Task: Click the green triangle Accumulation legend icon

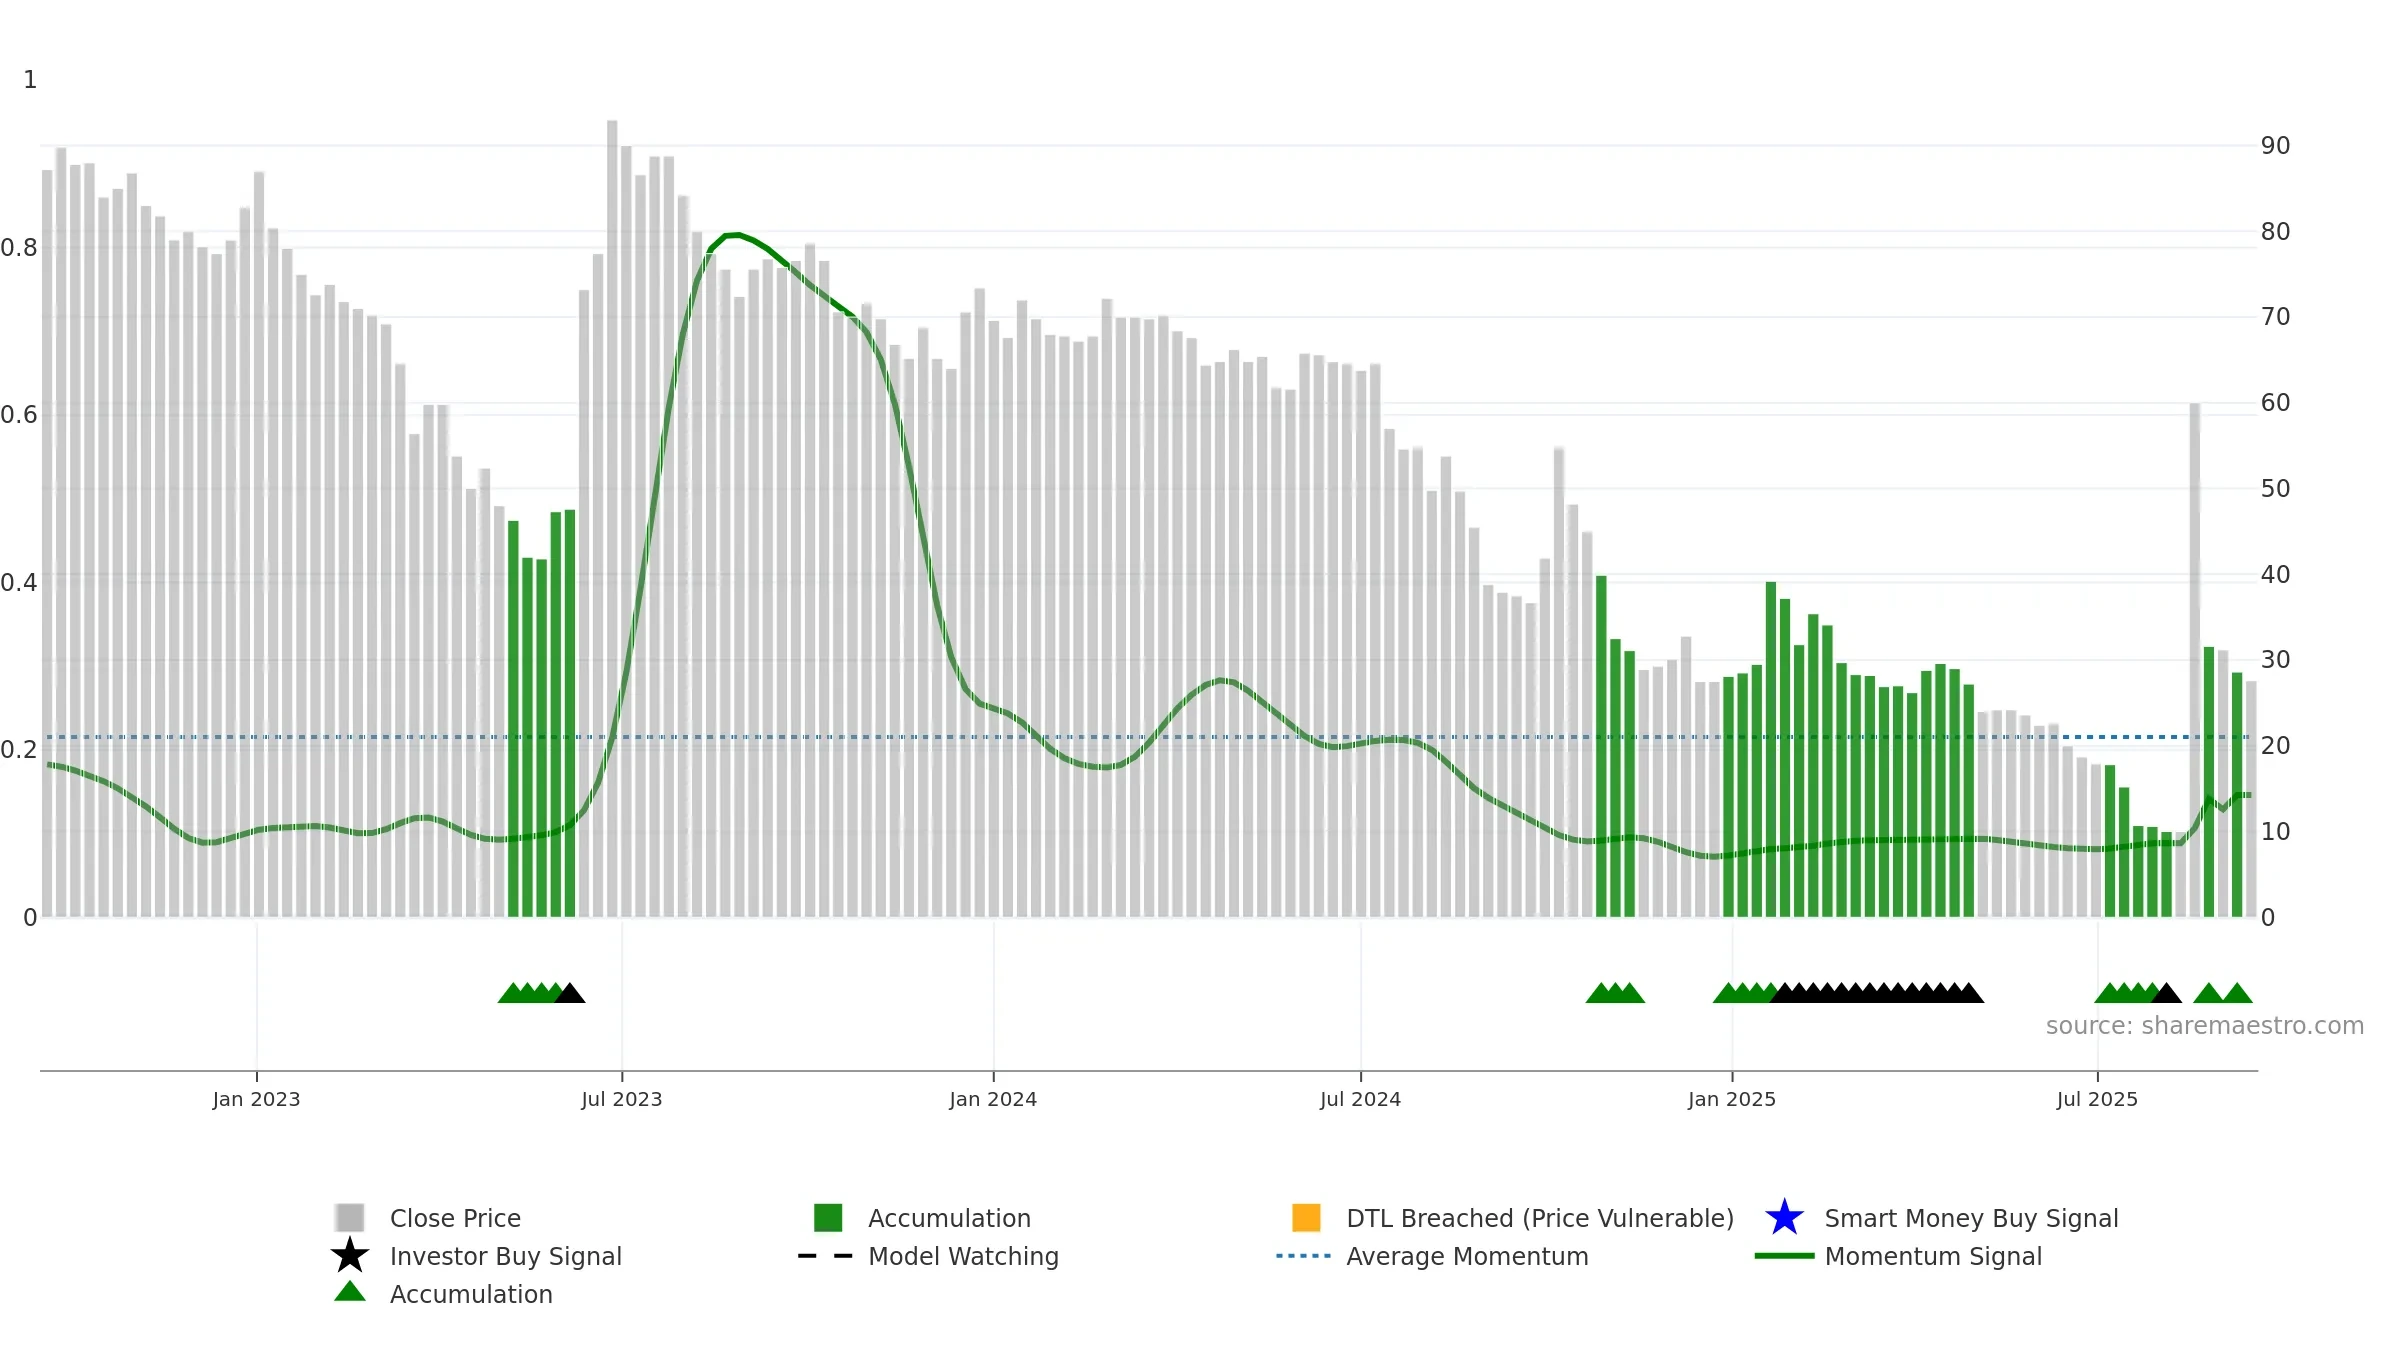Action: pos(350,1292)
